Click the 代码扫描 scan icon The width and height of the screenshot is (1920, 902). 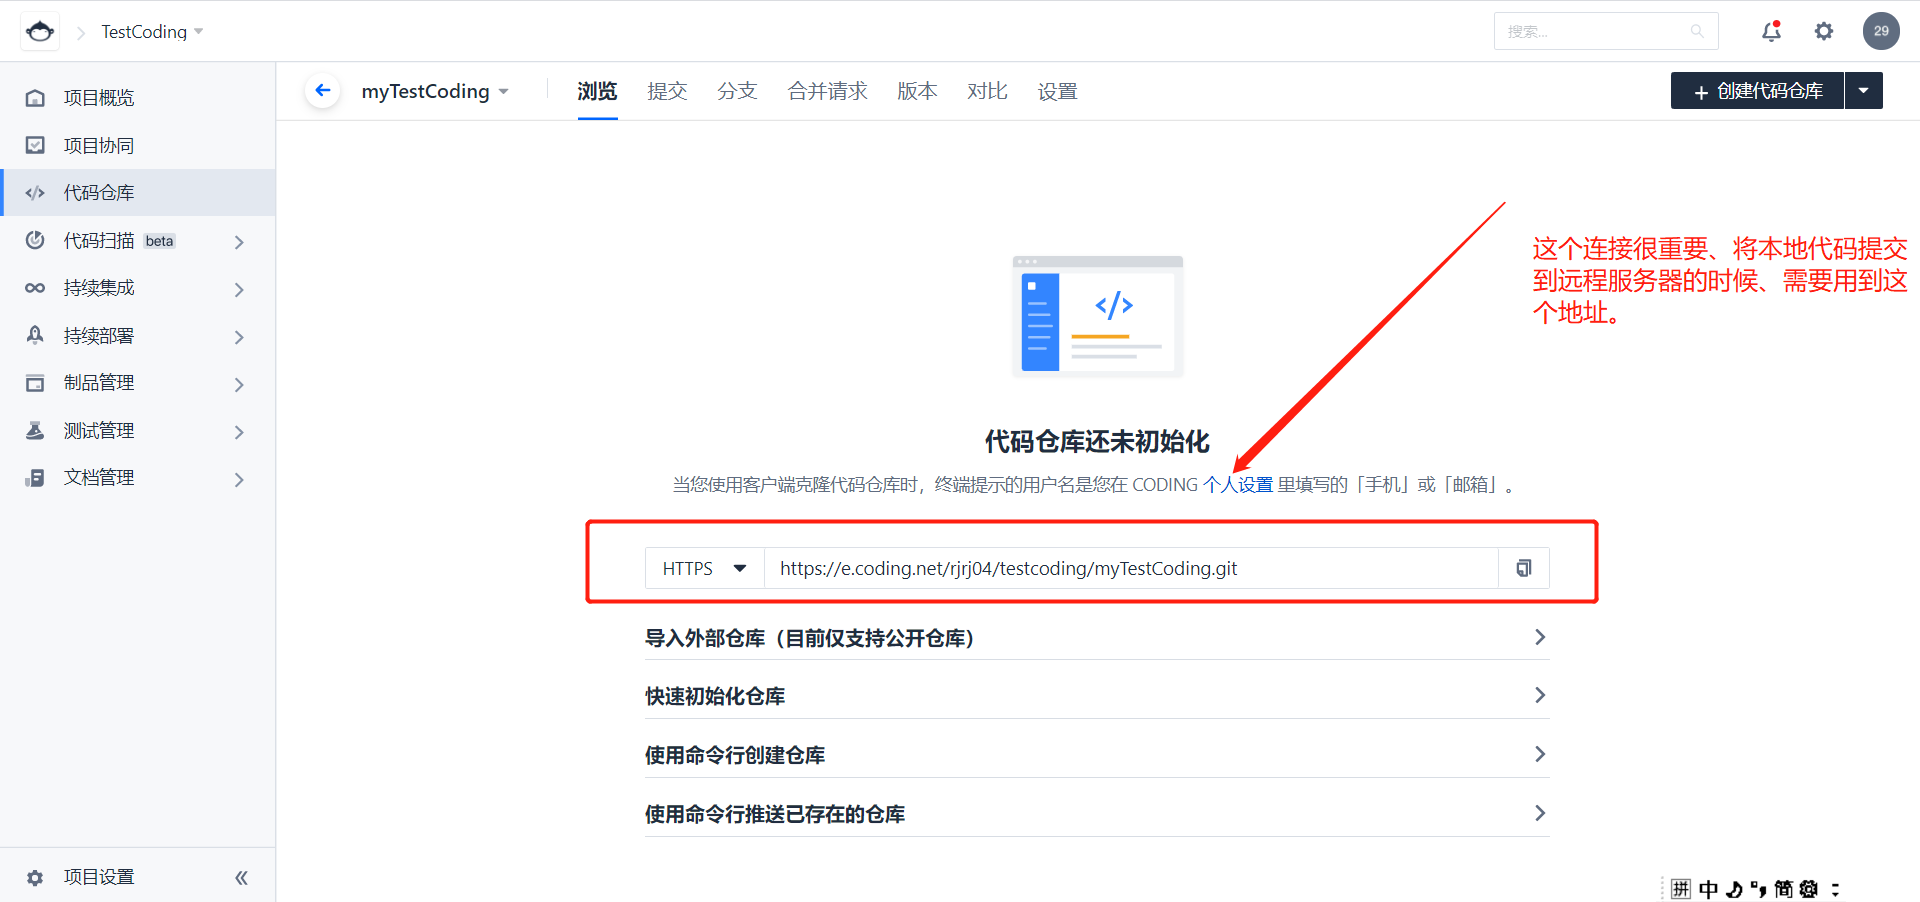35,240
